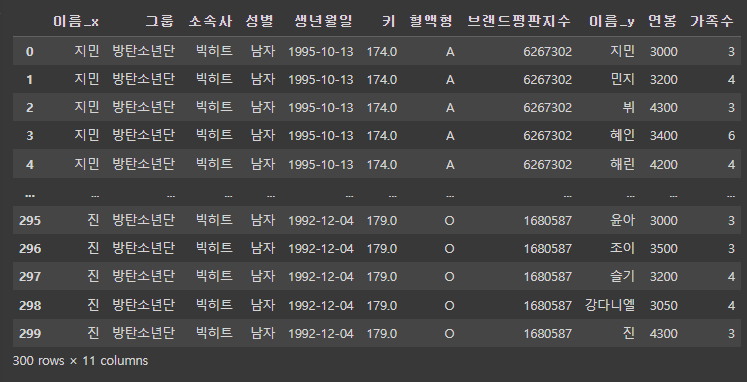Image resolution: width=747 pixels, height=382 pixels.
Task: Select row index 298
Action: pyautogui.click(x=30, y=305)
